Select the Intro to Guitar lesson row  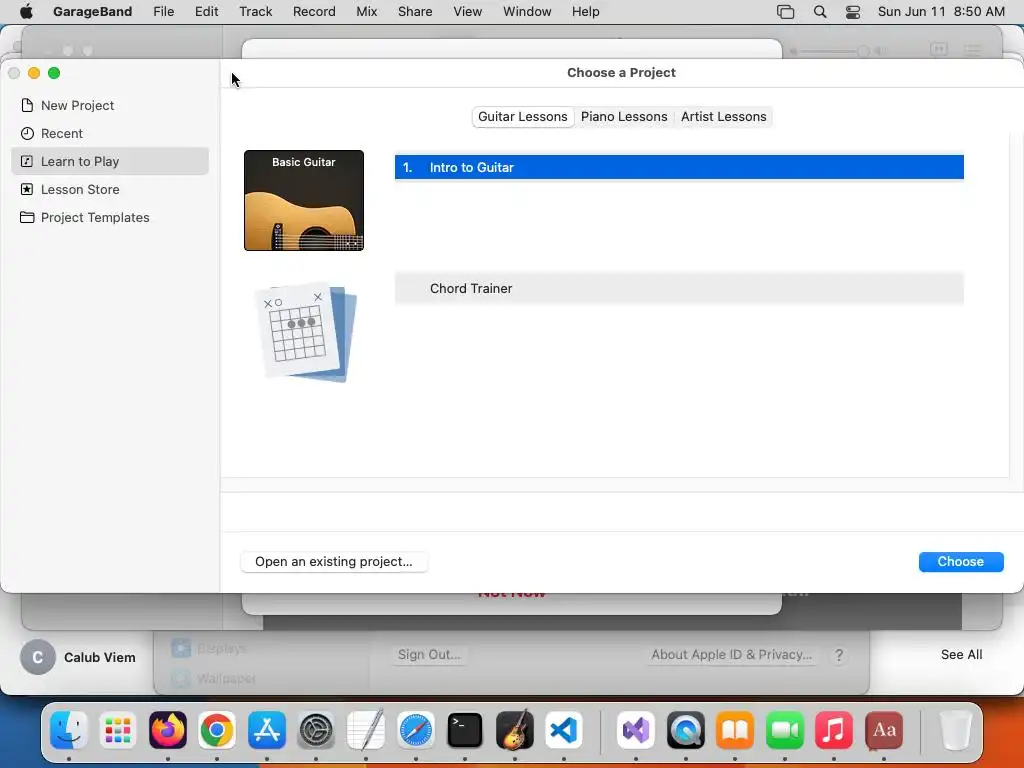679,167
